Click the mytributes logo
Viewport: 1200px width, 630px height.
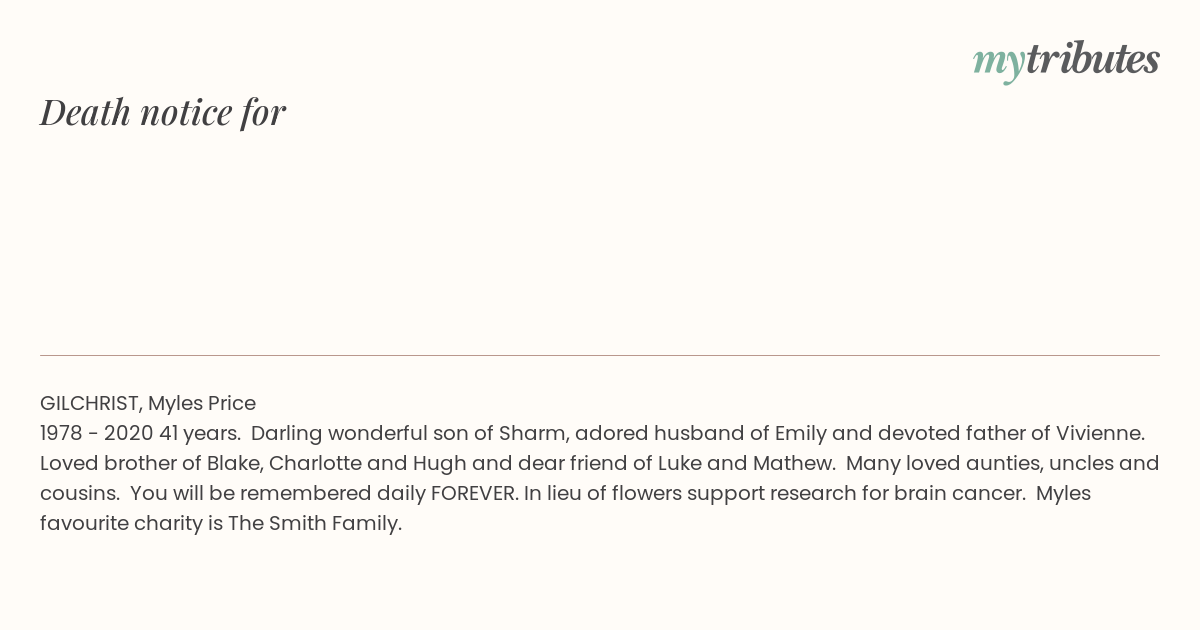click(x=1066, y=61)
